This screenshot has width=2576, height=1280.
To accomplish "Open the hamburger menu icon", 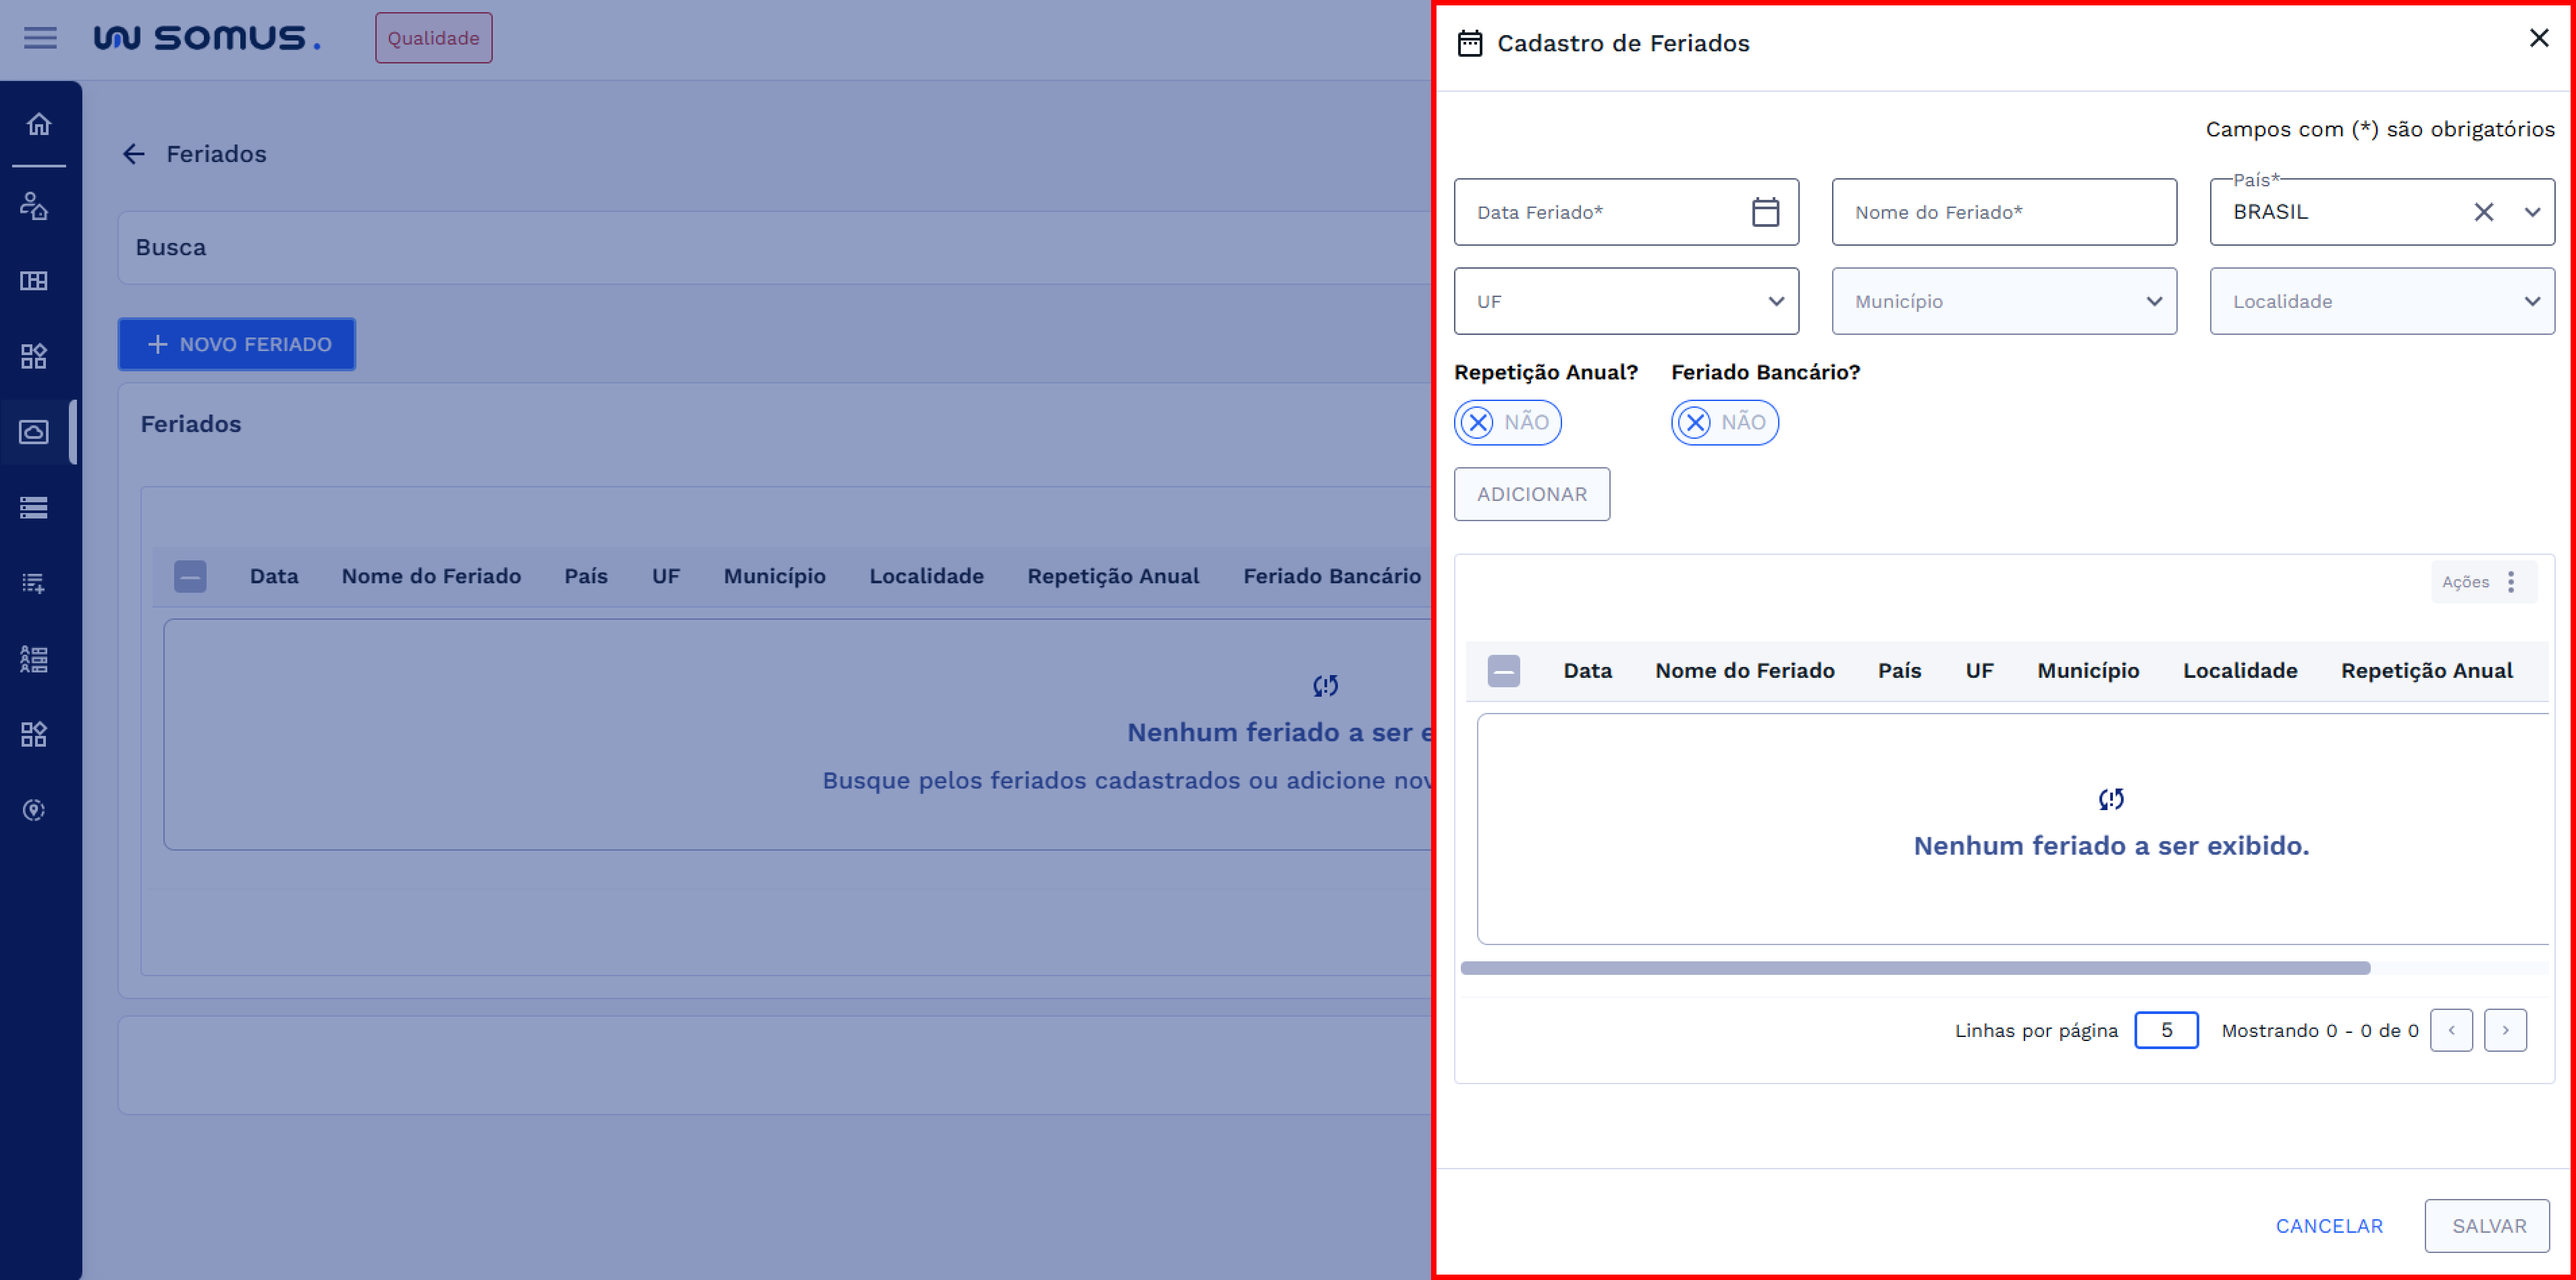I will tap(40, 38).
